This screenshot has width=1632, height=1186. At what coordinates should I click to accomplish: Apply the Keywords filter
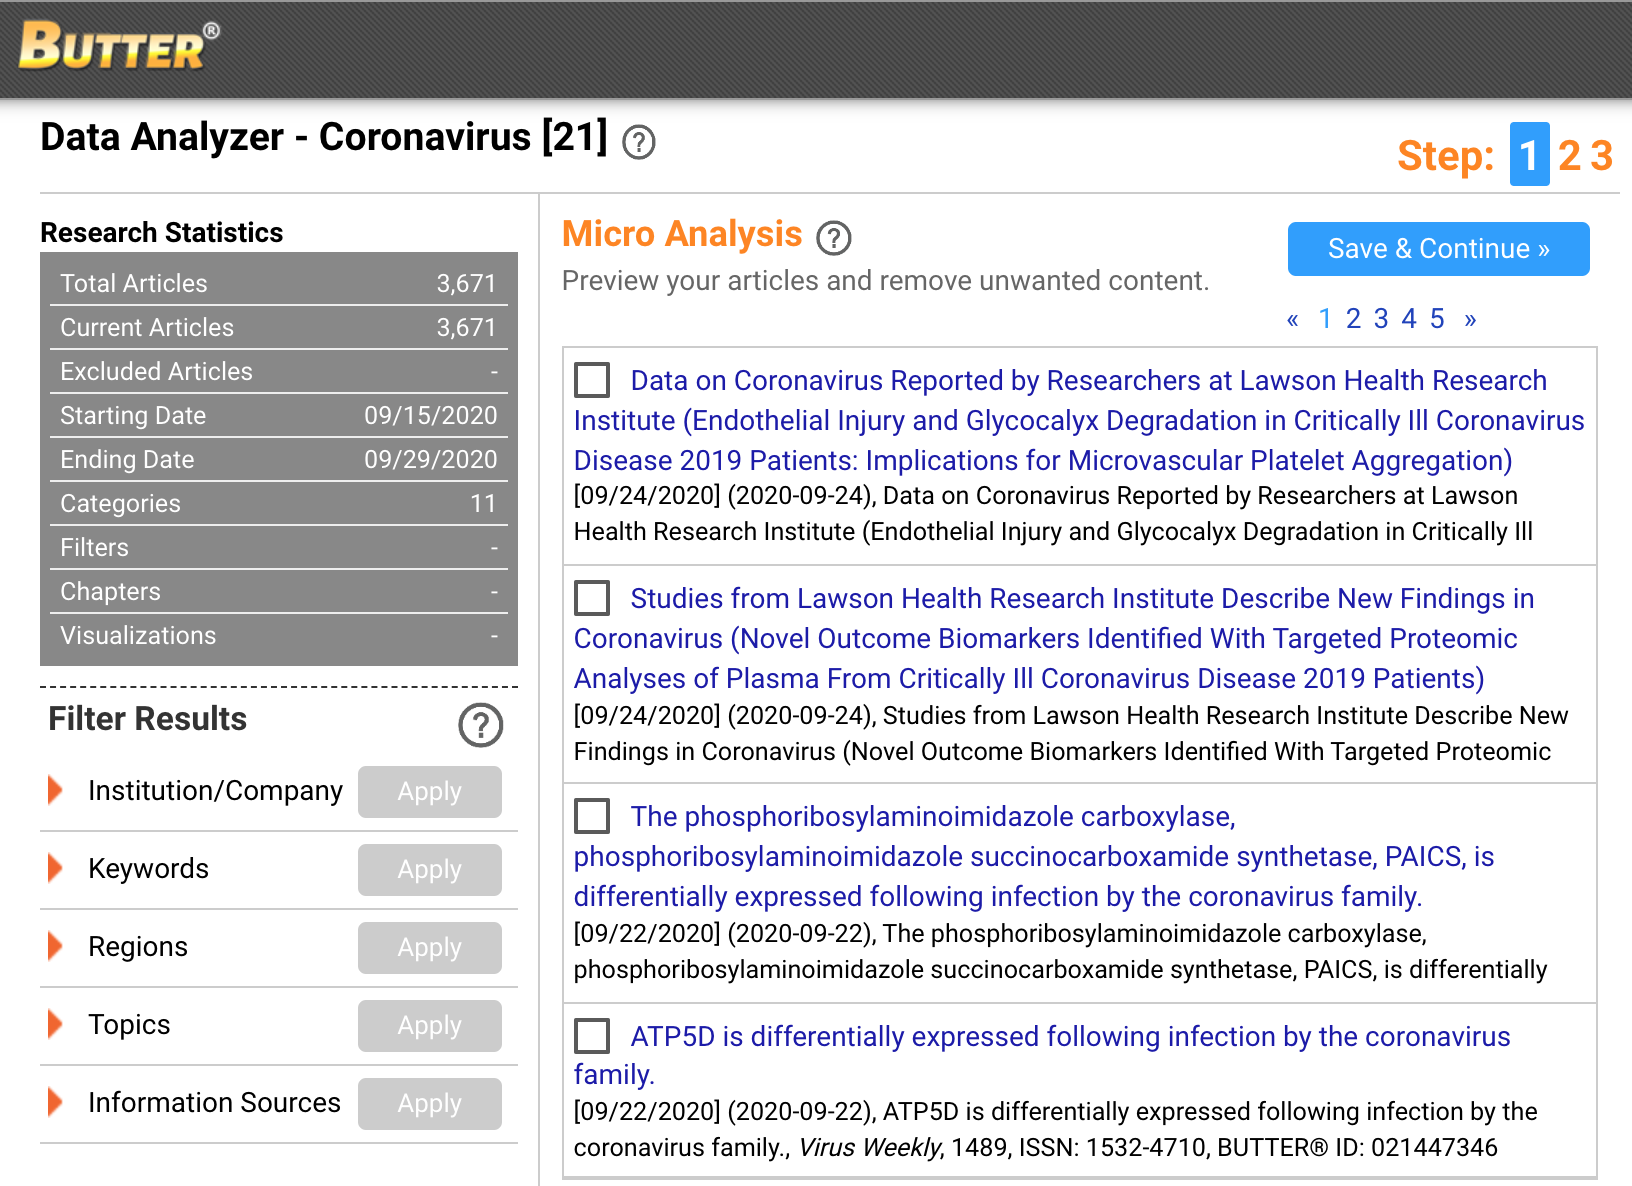430,869
